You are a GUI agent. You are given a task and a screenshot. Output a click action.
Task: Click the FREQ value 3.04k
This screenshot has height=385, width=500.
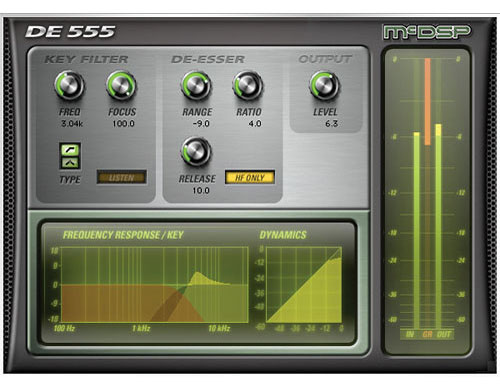click(x=72, y=124)
